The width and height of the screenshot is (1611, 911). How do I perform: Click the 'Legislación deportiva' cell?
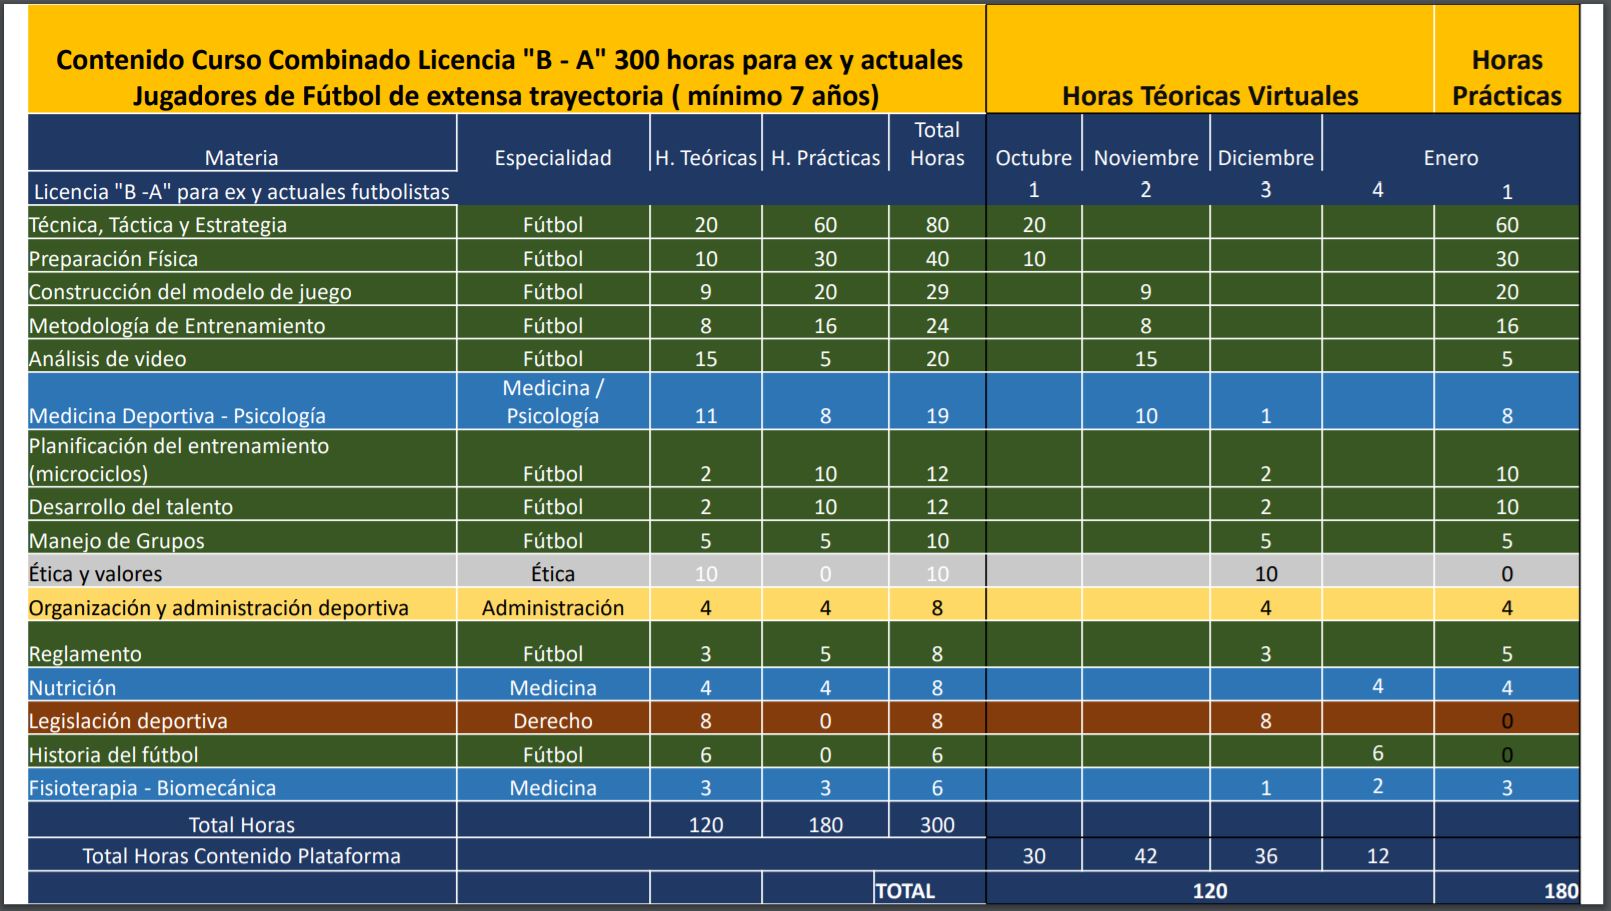[242, 718]
